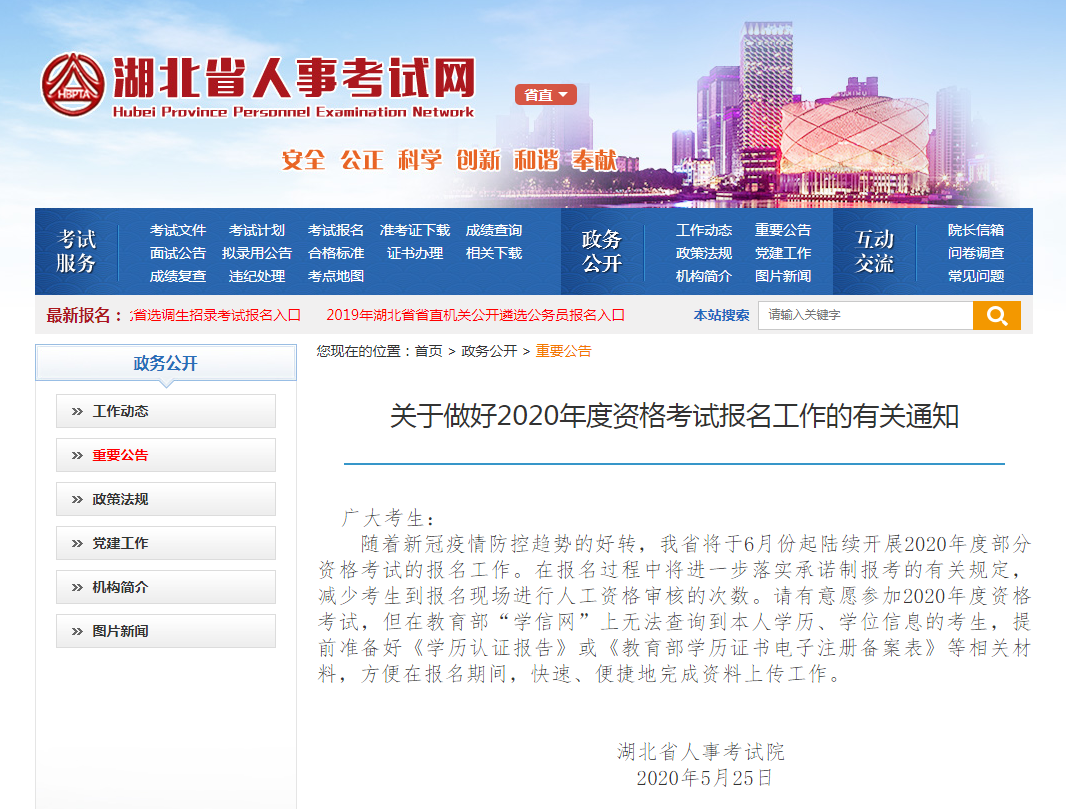
Task: Click 政务公开 in breadcrumb
Action: click(489, 351)
